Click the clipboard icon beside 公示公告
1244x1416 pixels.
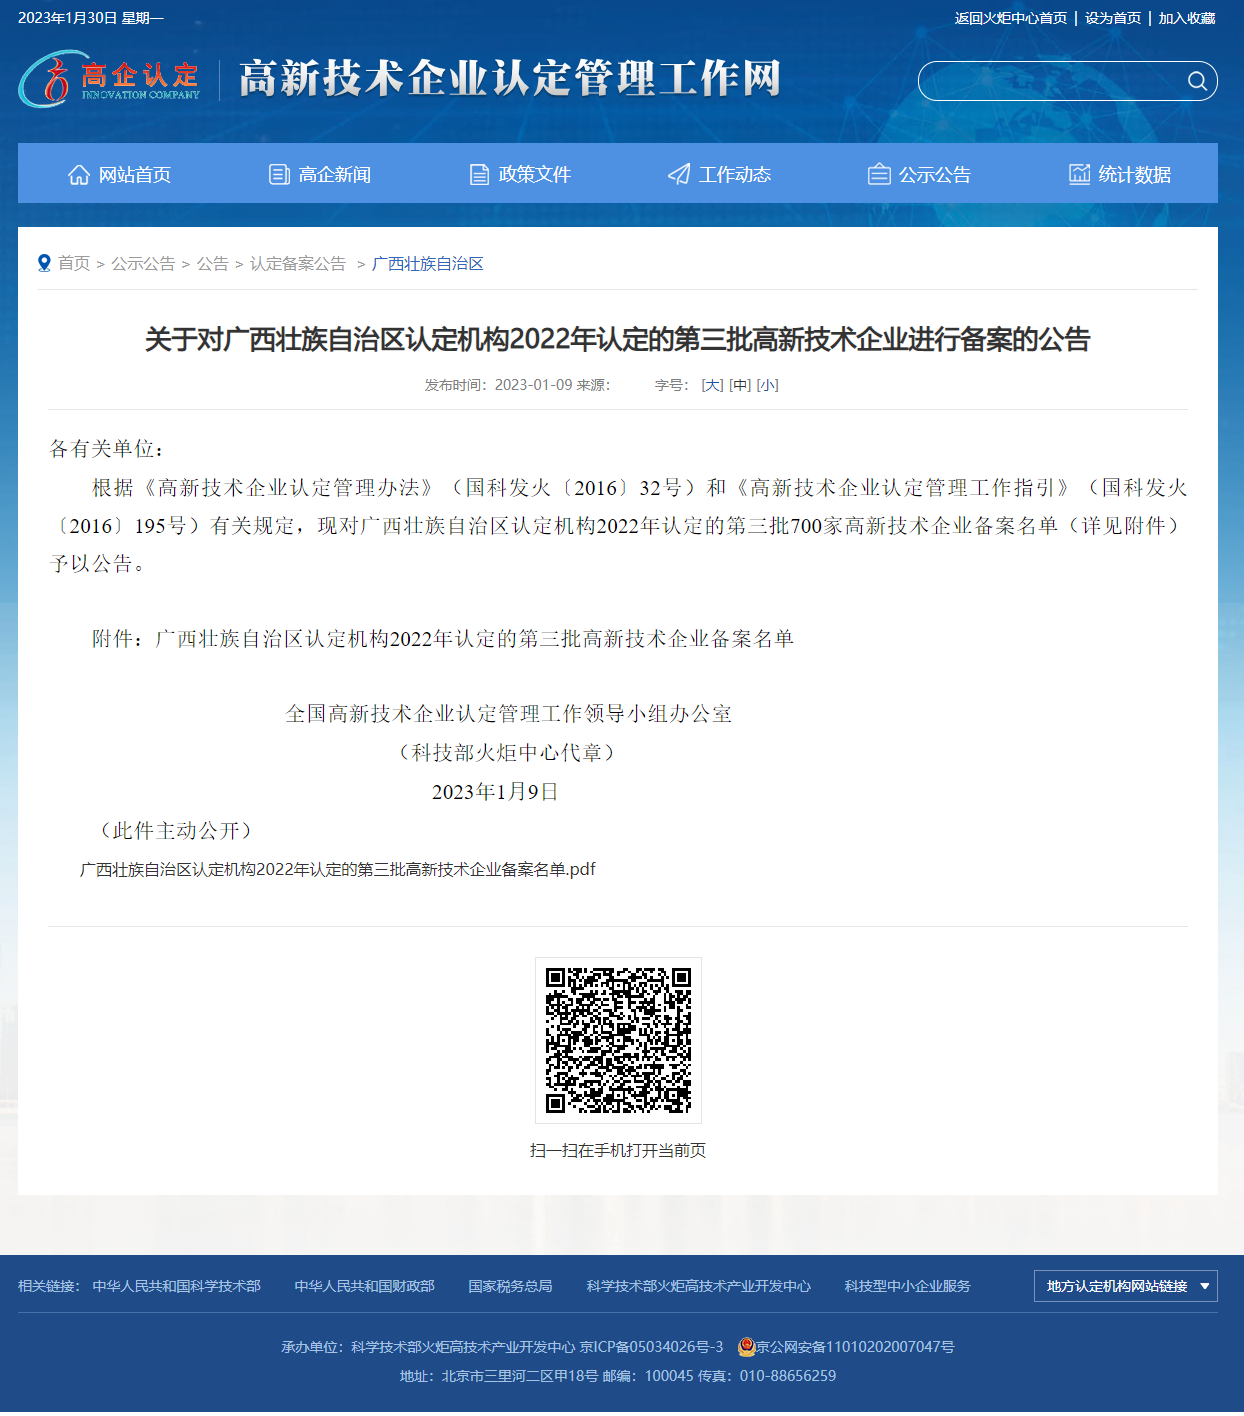[x=879, y=175]
